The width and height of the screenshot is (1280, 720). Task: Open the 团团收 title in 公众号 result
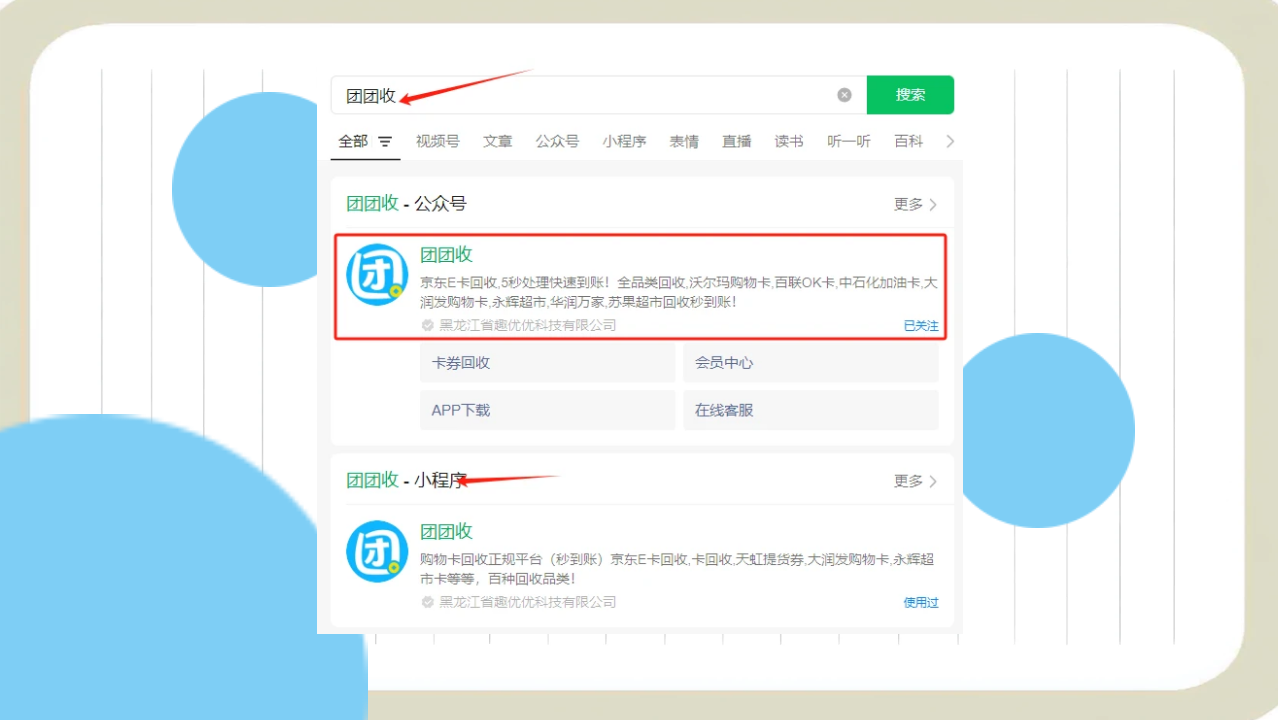tap(446, 255)
